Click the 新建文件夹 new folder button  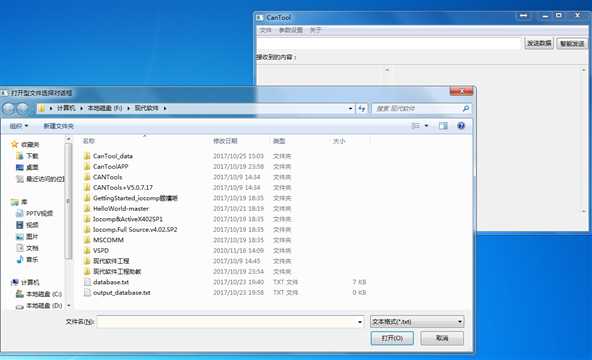click(x=59, y=126)
